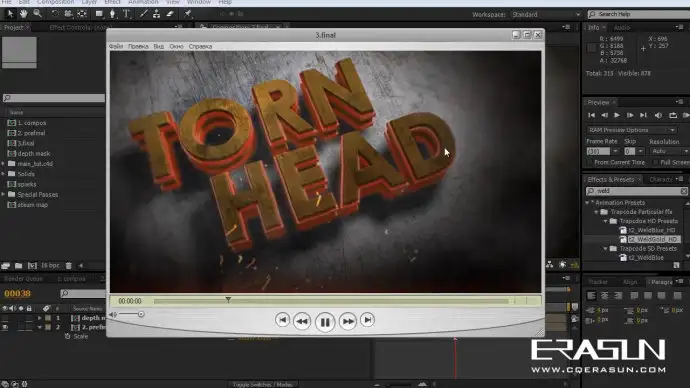Screen dimensions: 690x388
Task: Expand depth mask layer properties
Action: pyautogui.click(x=40, y=318)
